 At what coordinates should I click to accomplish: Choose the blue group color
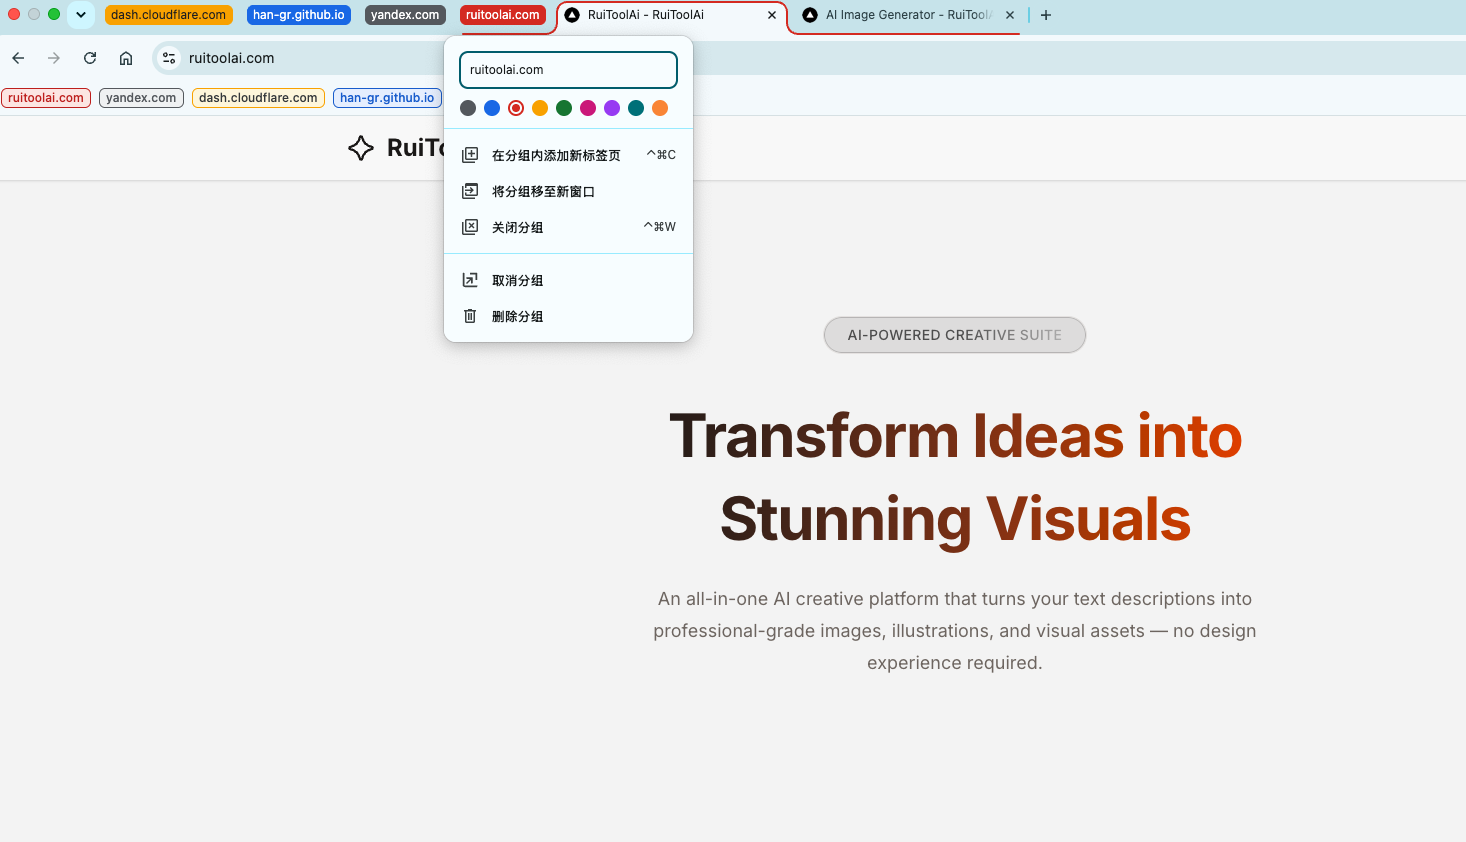(x=492, y=108)
